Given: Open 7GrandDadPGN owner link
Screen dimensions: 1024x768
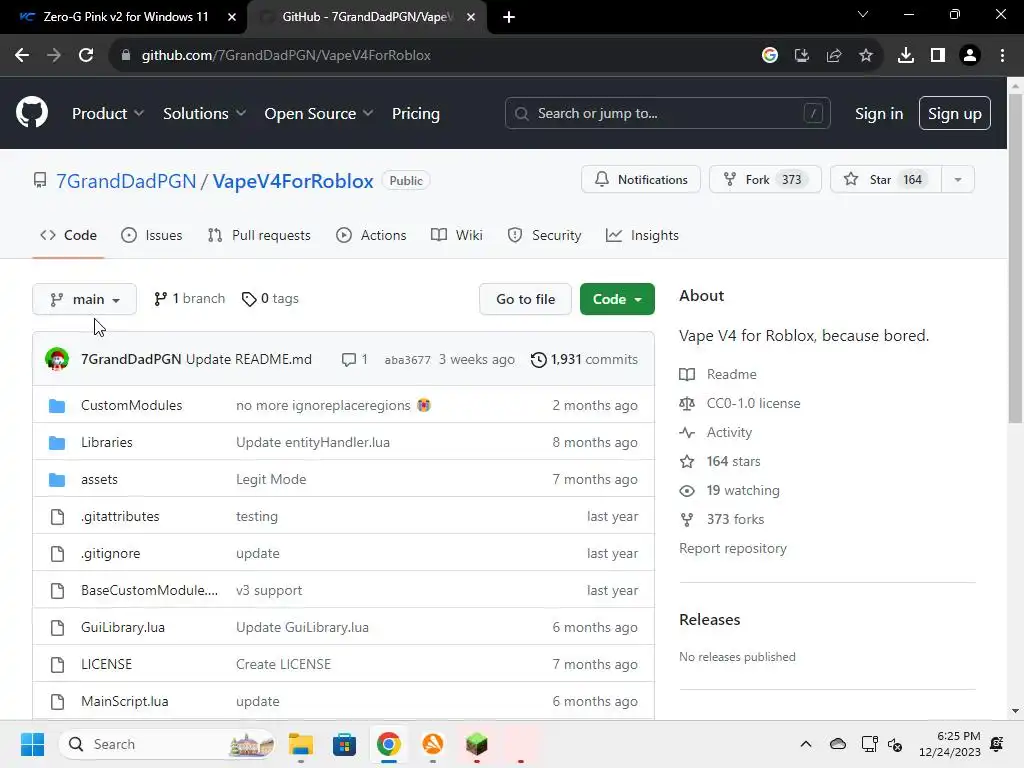Looking at the screenshot, I should coord(126,181).
